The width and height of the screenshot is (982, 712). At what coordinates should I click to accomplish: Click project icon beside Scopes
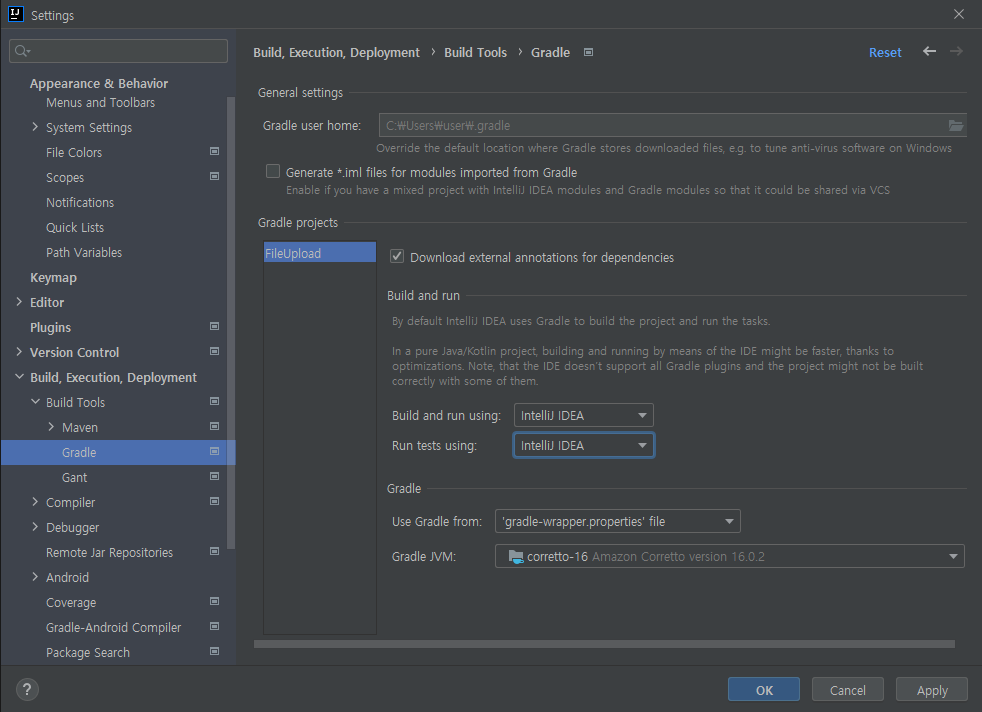tap(214, 177)
